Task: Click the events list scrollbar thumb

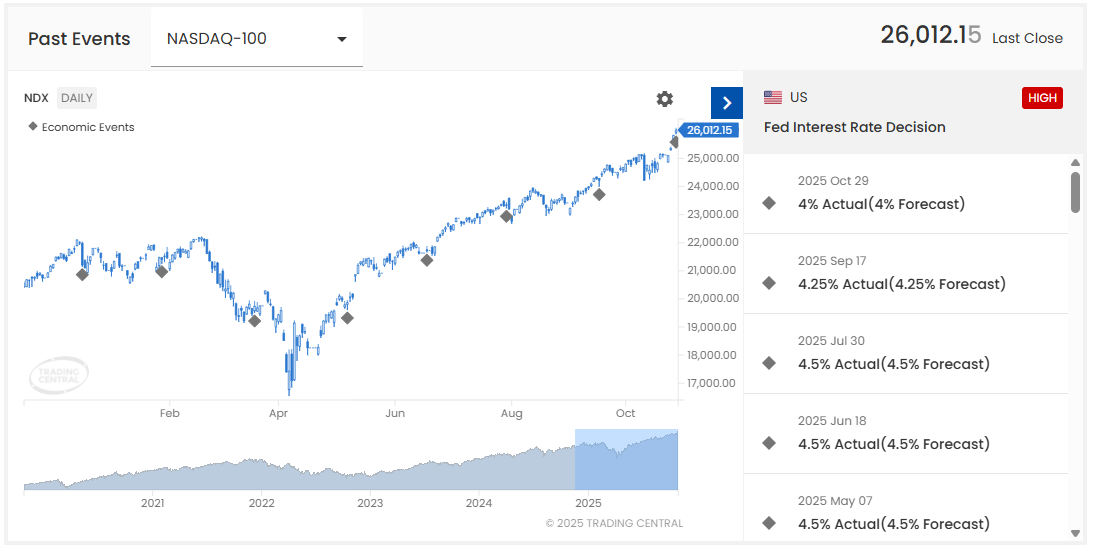Action: tap(1076, 191)
